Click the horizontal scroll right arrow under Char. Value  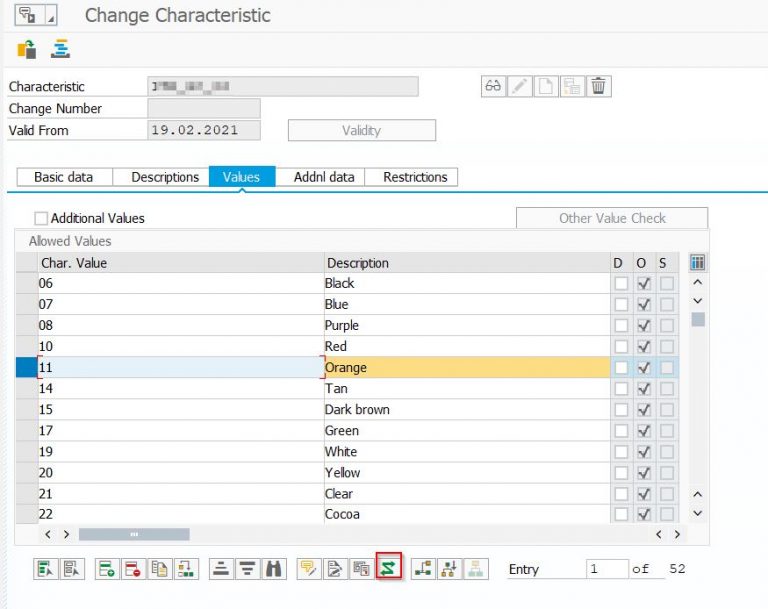point(66,535)
